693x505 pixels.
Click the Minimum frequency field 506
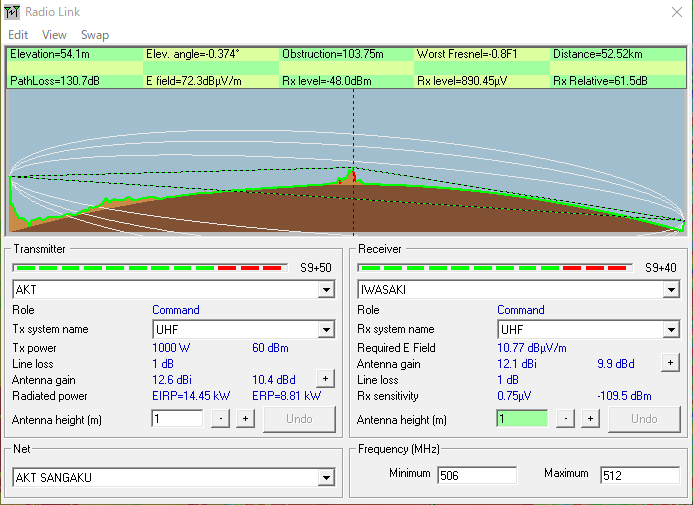pos(477,475)
